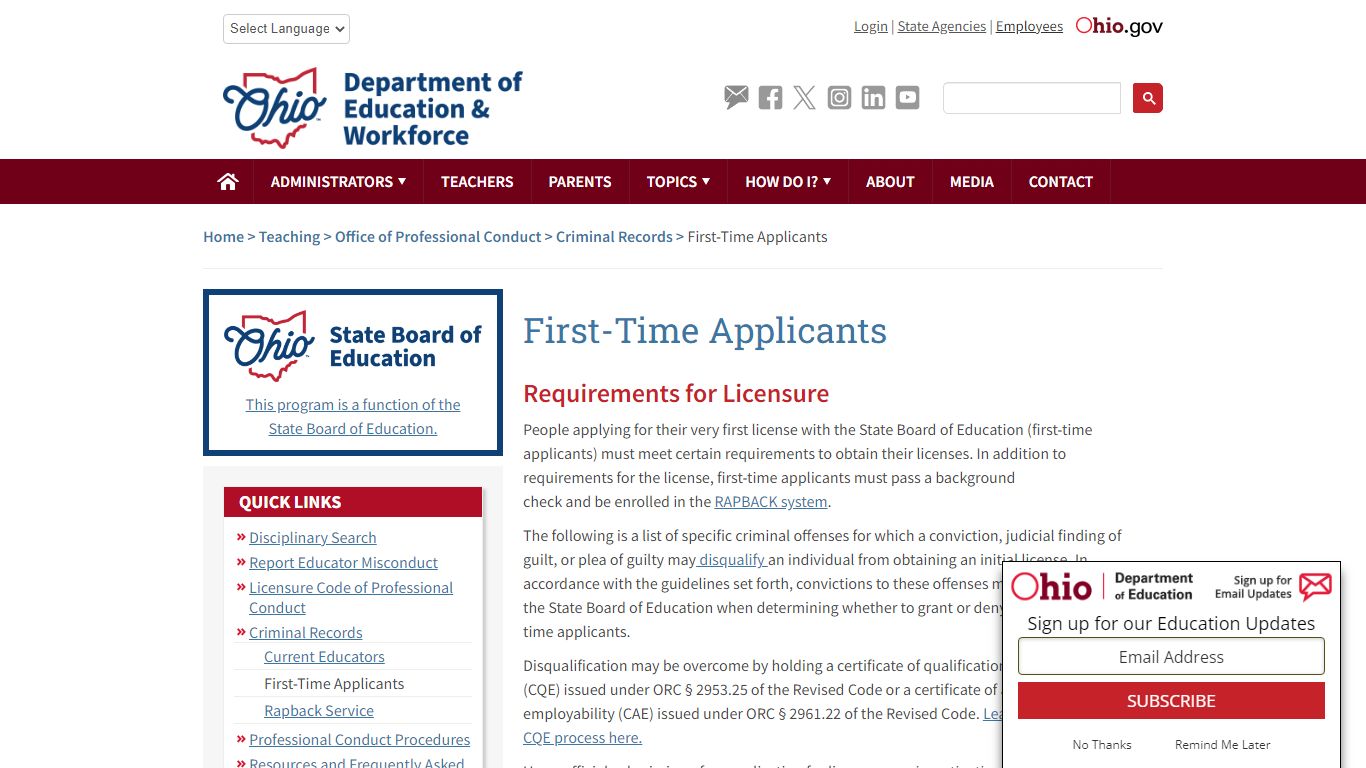Open Licensure Code of Professional Conduct link

click(351, 598)
